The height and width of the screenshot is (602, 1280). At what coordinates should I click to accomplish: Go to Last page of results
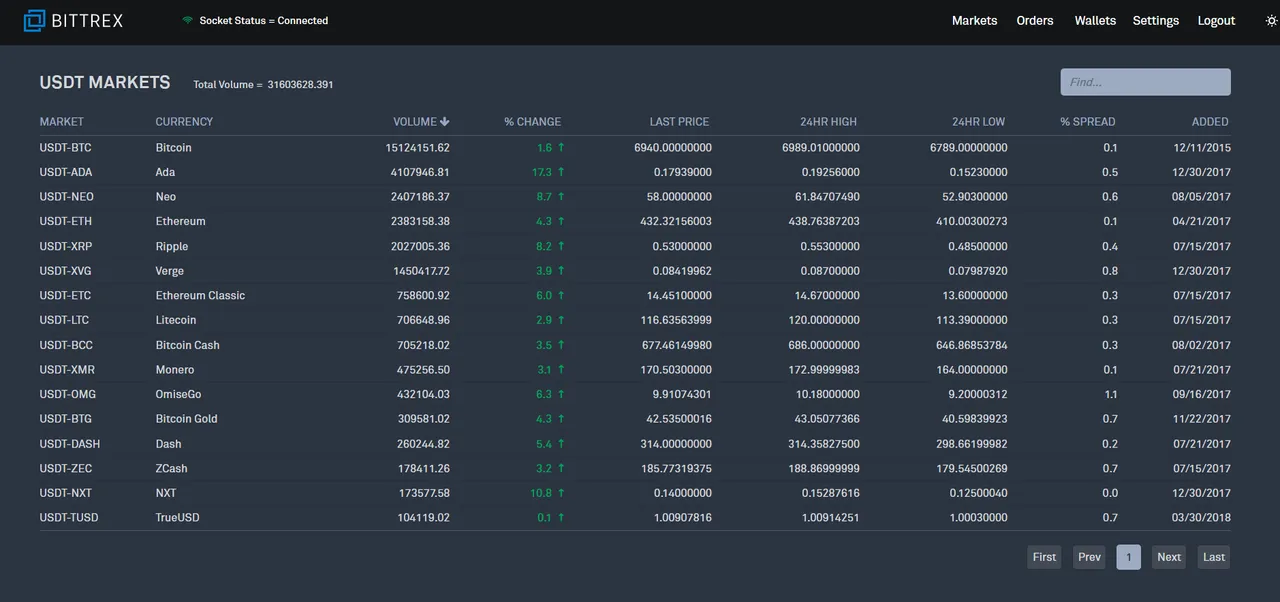click(1214, 557)
